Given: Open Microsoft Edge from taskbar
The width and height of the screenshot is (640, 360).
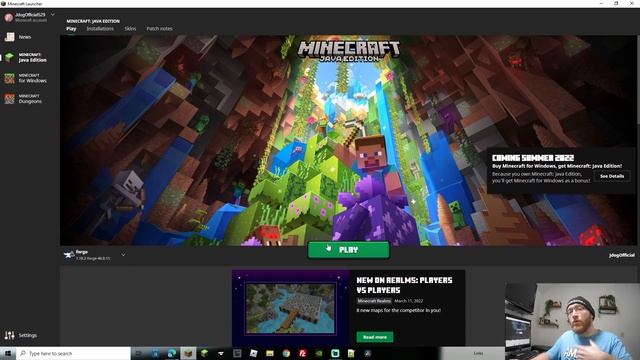Looking at the screenshot, I should (x=172, y=353).
